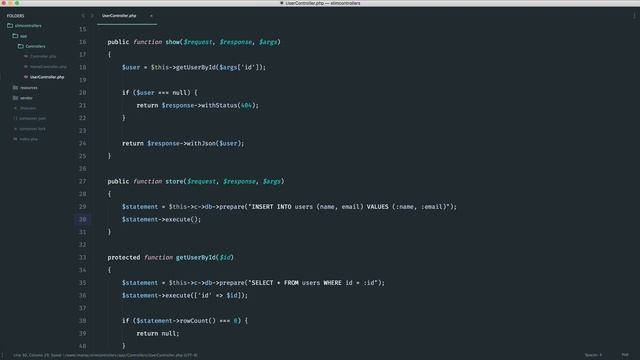Image resolution: width=640 pixels, height=360 pixels.
Task: Click line number 33 in the gutter
Action: coord(83,258)
